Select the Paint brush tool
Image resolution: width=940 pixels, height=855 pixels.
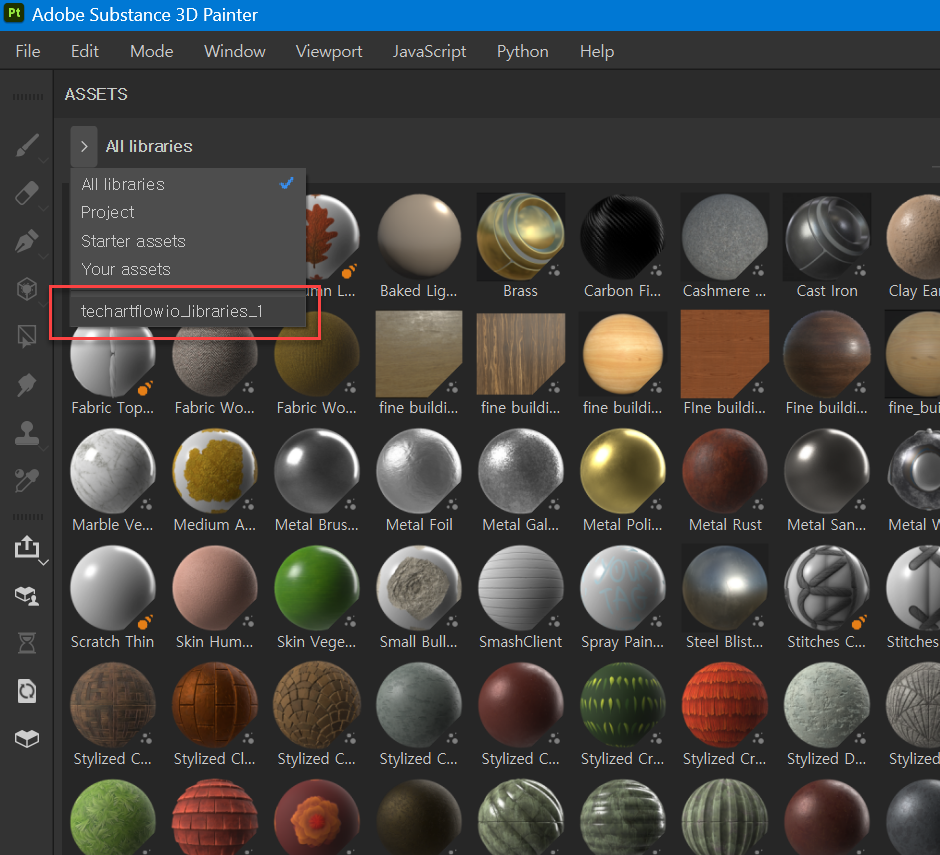[27, 144]
